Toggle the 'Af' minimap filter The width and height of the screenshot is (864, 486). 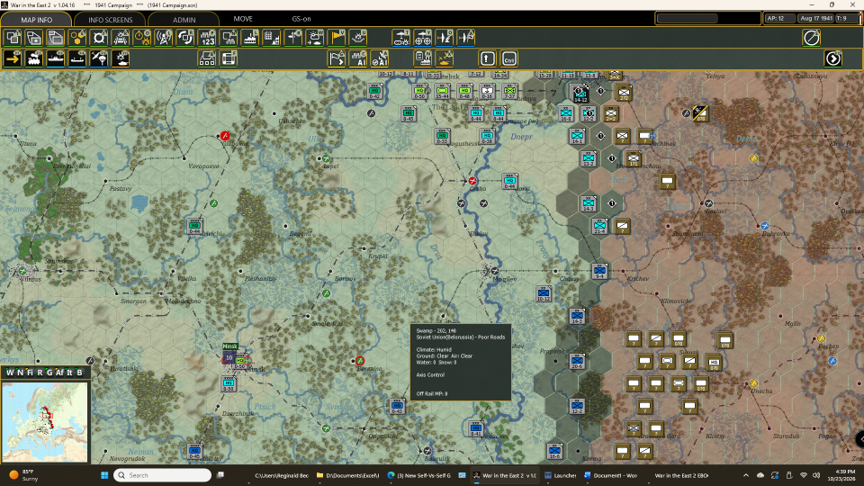(x=60, y=372)
